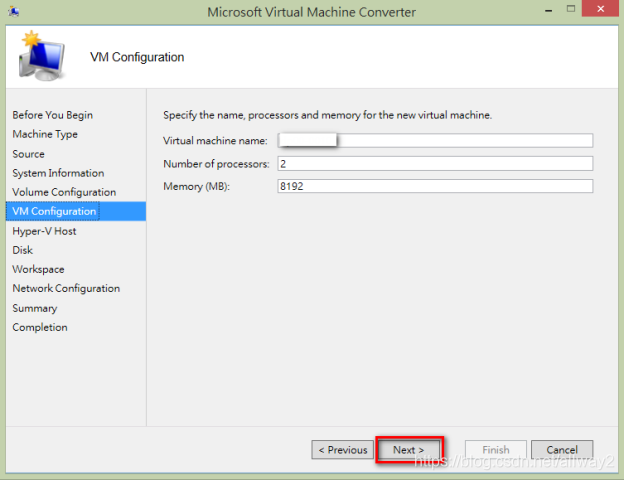Minimize the Converter window

(548, 10)
